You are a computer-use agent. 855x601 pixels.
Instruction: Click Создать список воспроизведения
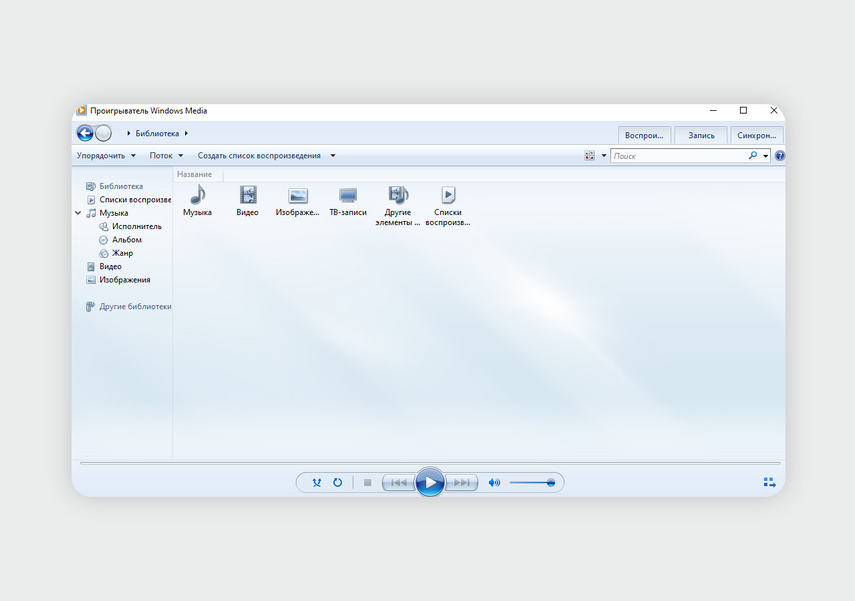click(259, 155)
